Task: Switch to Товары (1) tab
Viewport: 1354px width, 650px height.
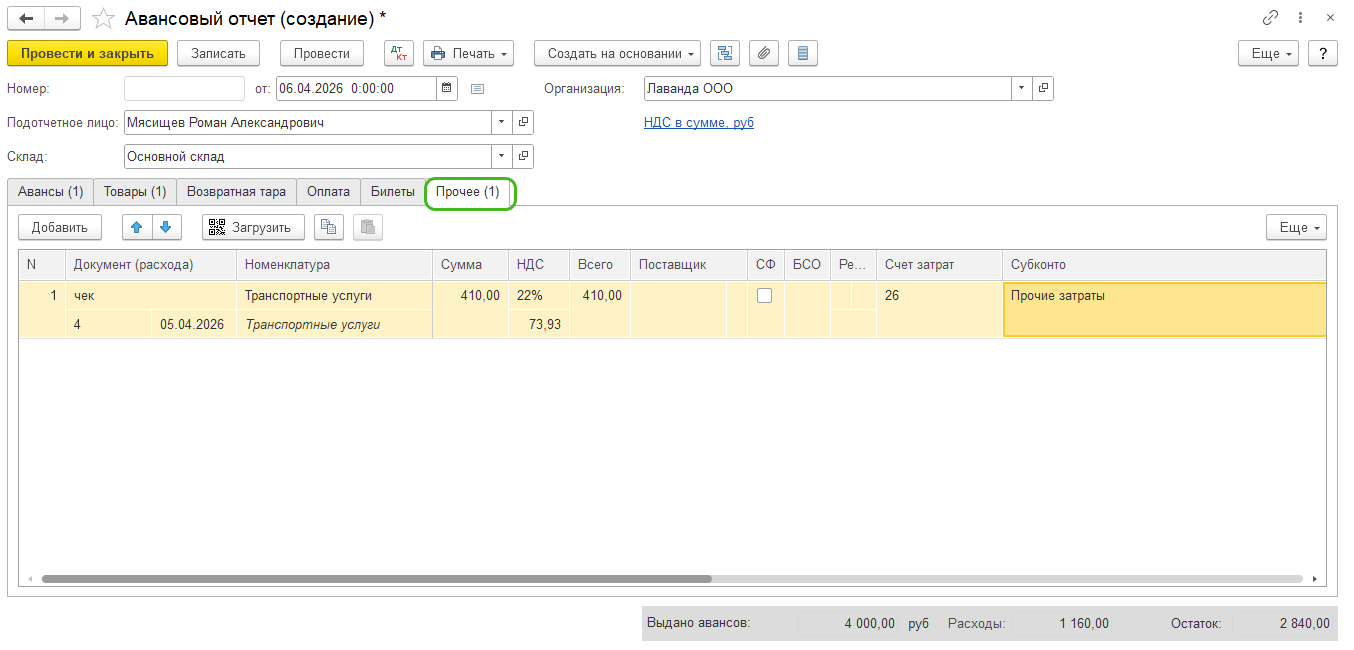Action: point(135,191)
